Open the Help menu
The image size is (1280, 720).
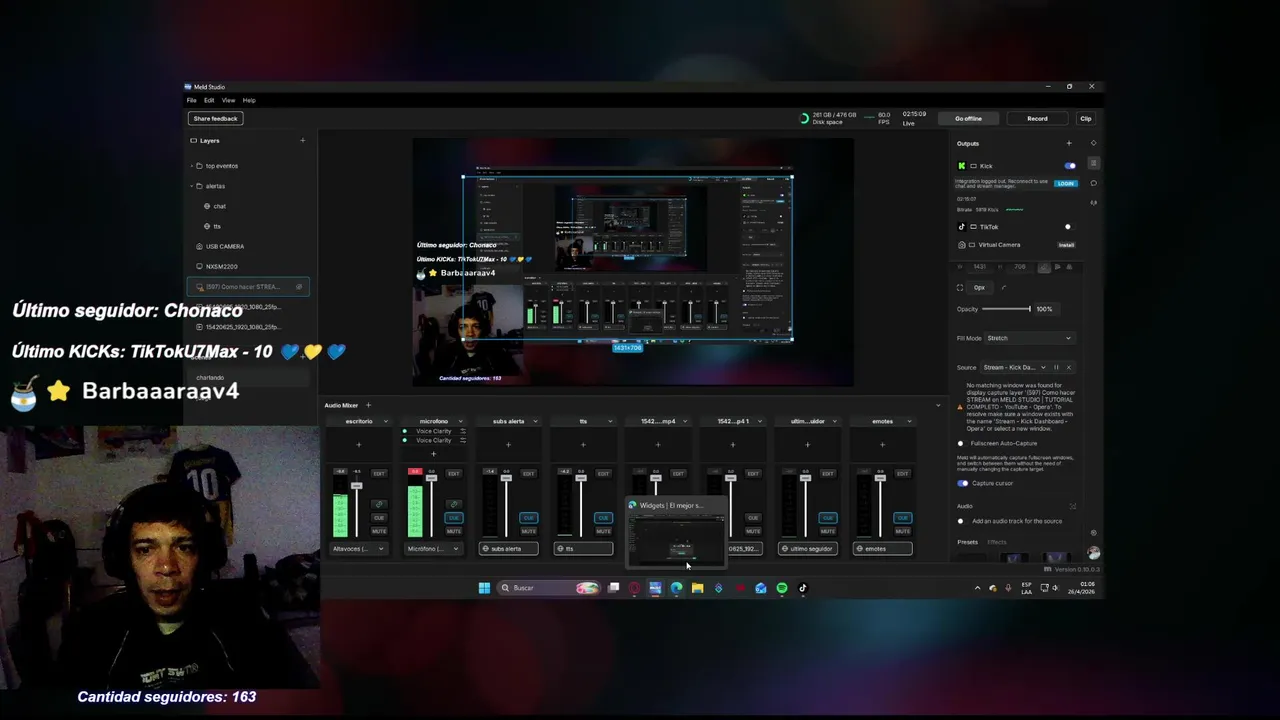pos(249,100)
